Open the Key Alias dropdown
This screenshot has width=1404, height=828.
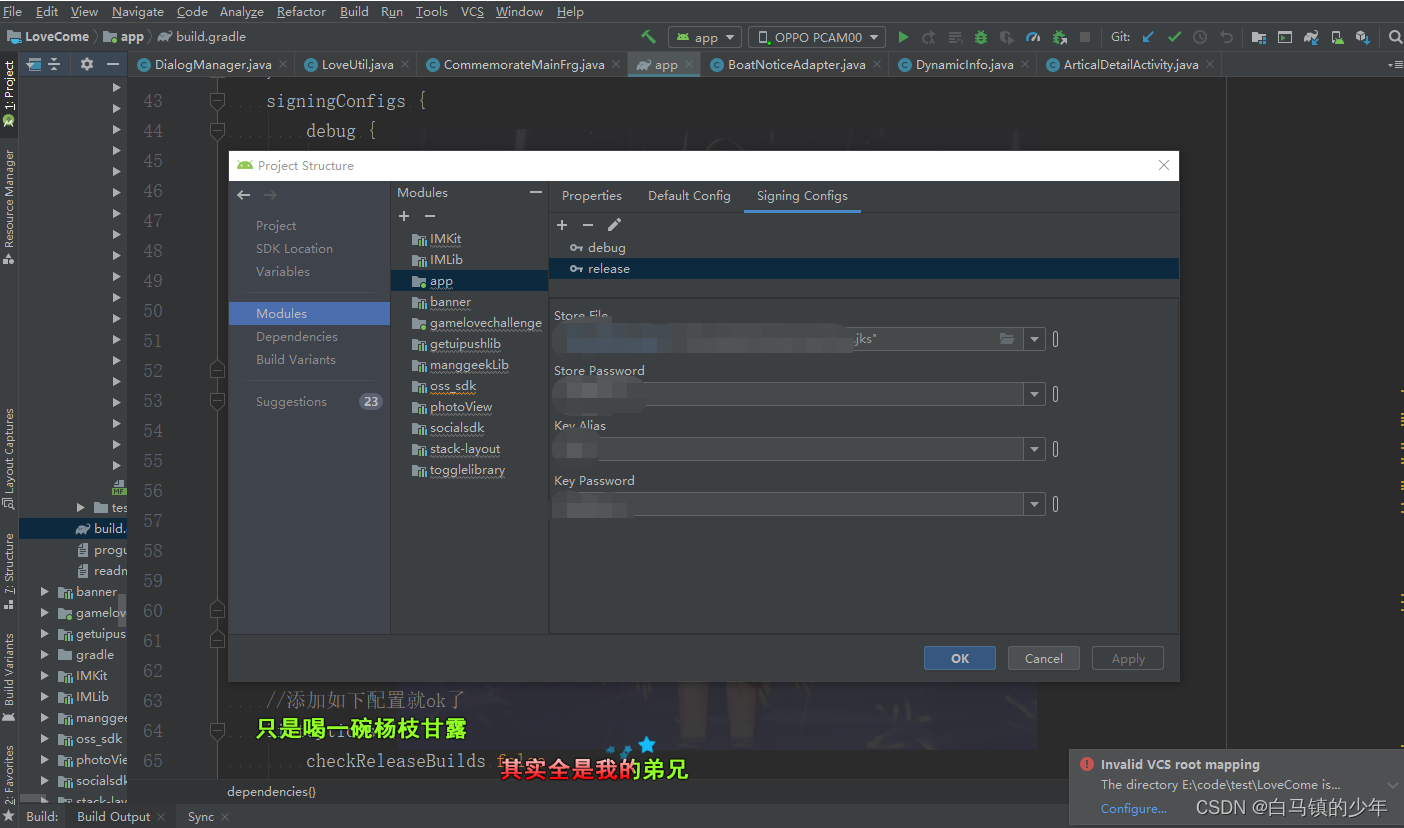click(1033, 448)
